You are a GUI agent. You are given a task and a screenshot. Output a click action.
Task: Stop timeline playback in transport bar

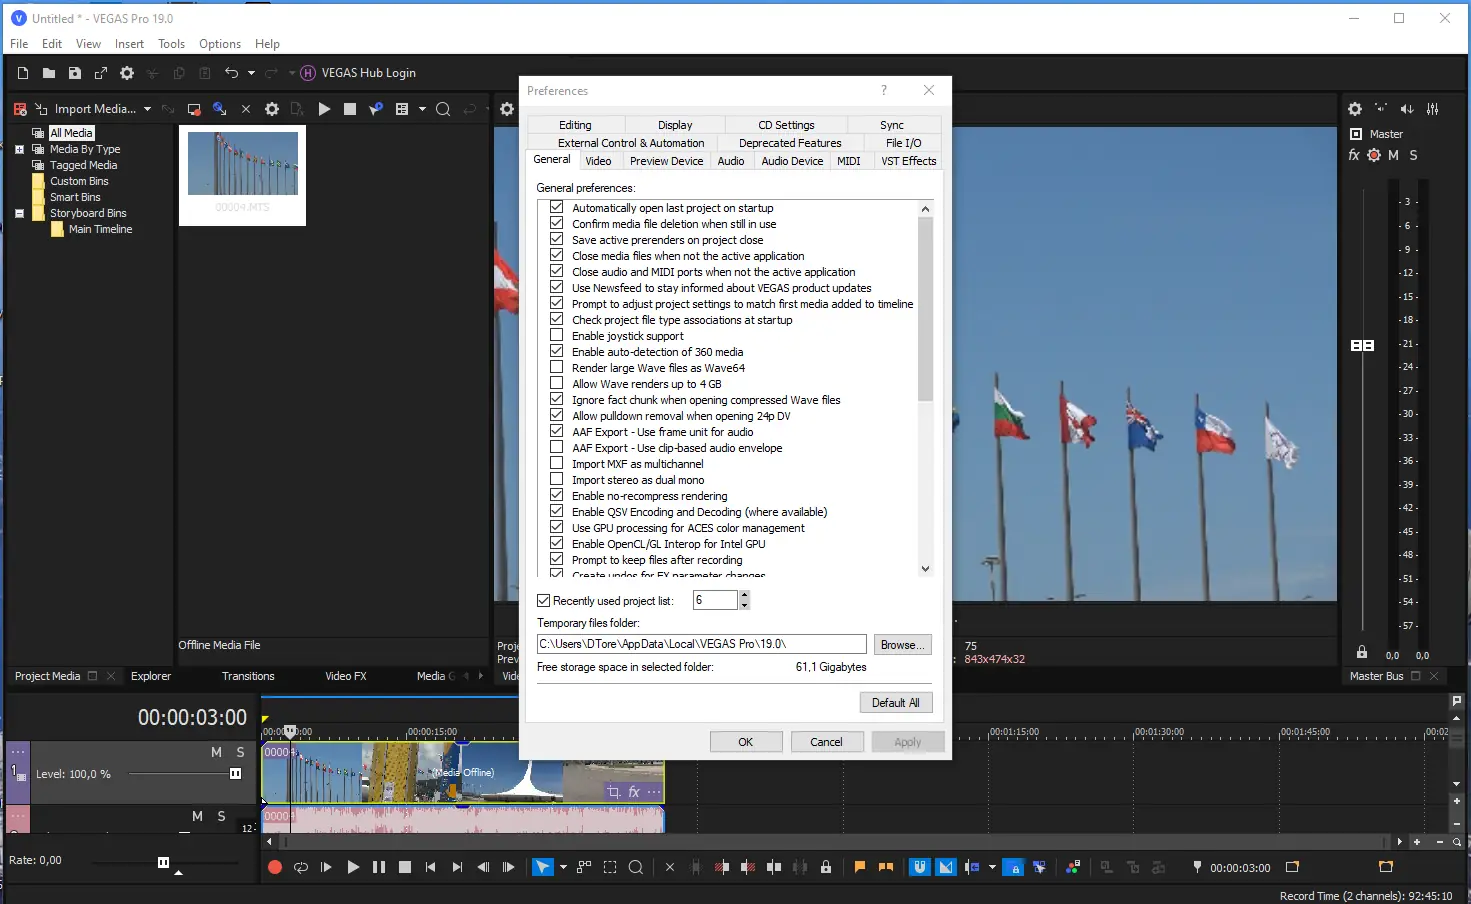click(405, 868)
